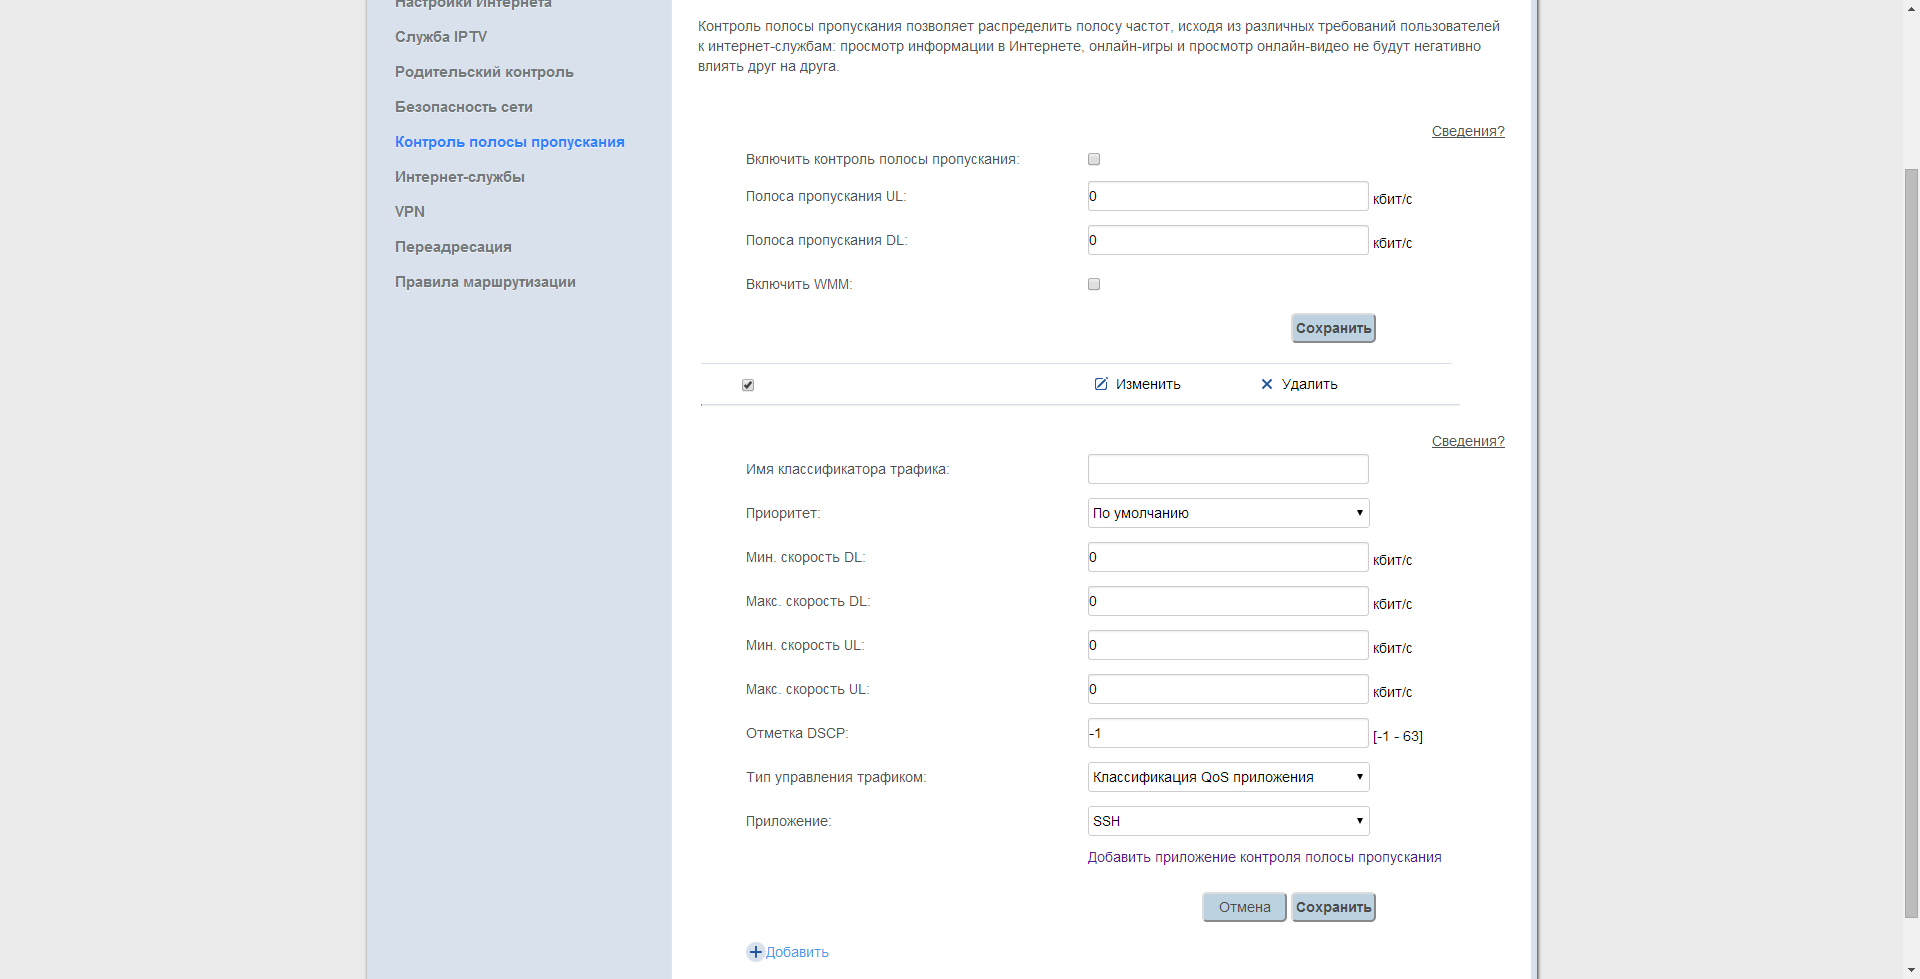Viewport: 1920px width, 979px height.
Task: Click the edit pencil icon next to Изменить
Action: (x=1101, y=384)
